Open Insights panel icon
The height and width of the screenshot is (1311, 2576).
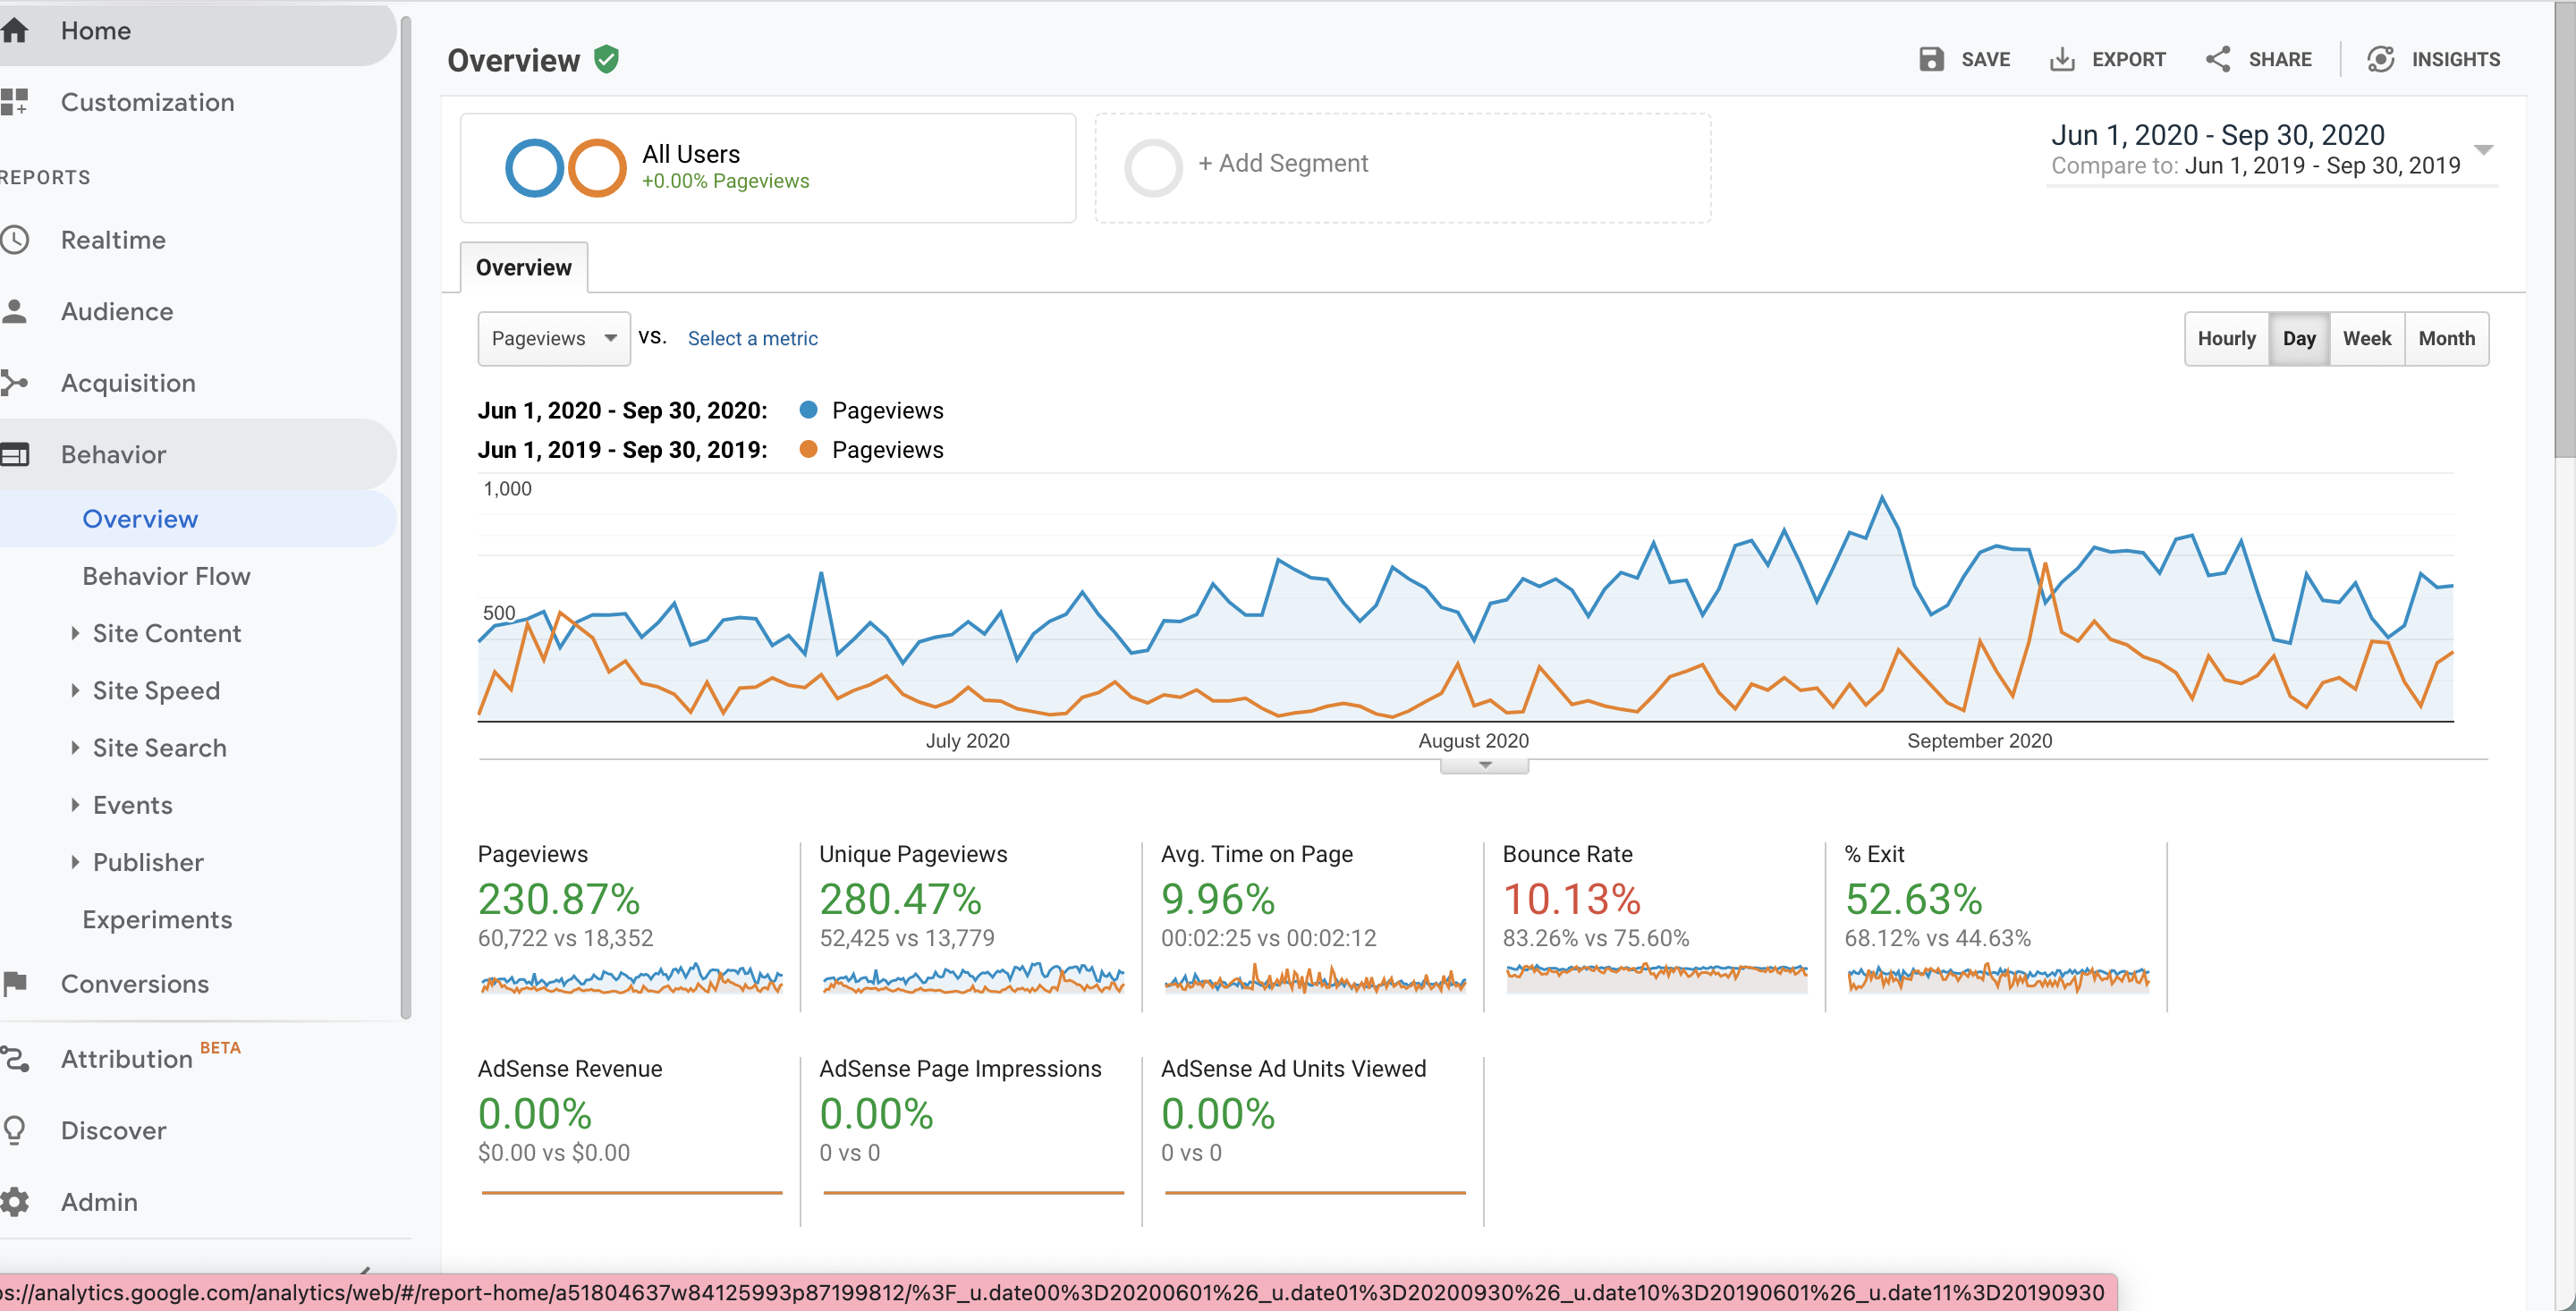(x=2381, y=59)
